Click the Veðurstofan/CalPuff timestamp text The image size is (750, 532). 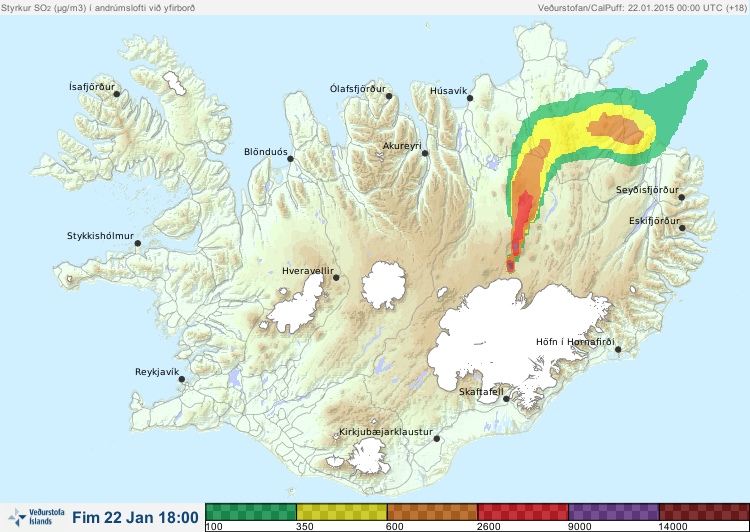pos(641,8)
